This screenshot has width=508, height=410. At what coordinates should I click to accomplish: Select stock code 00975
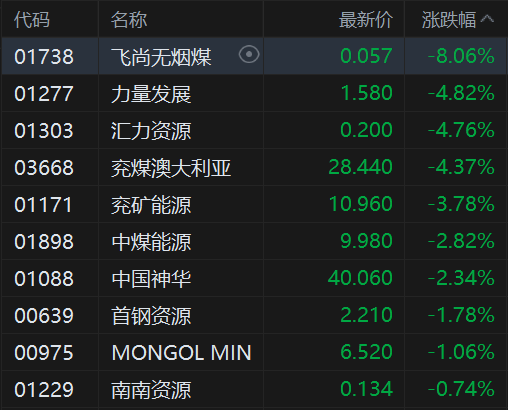44,352
